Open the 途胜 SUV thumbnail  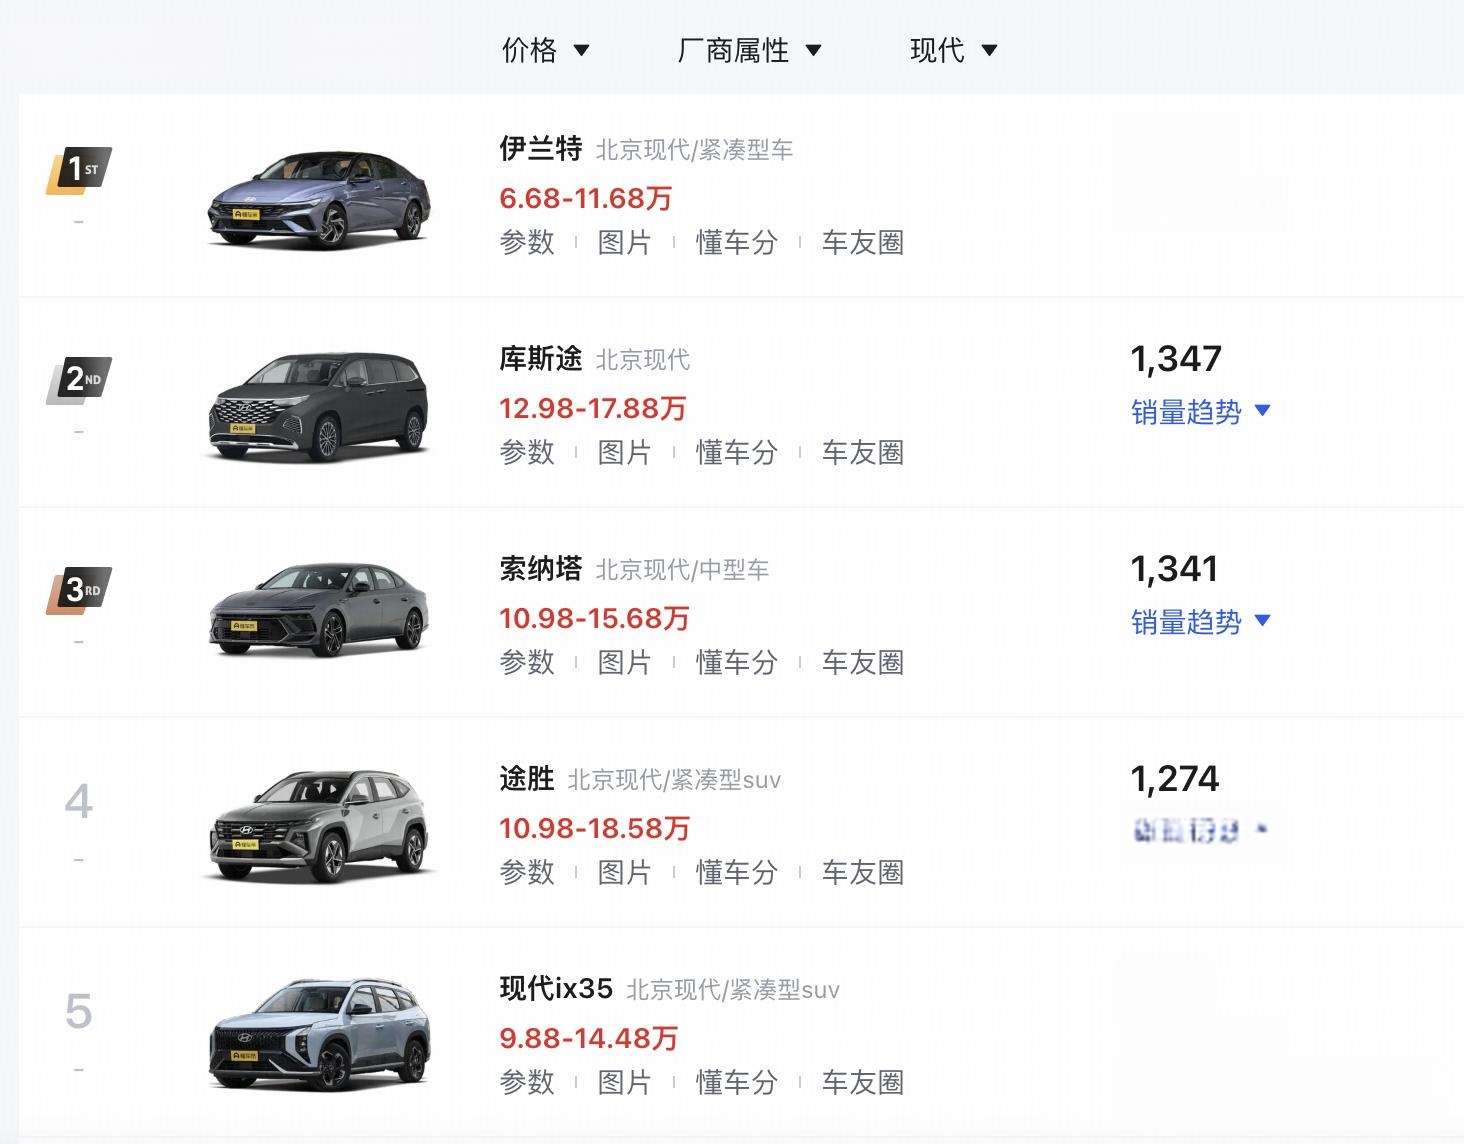click(x=319, y=826)
